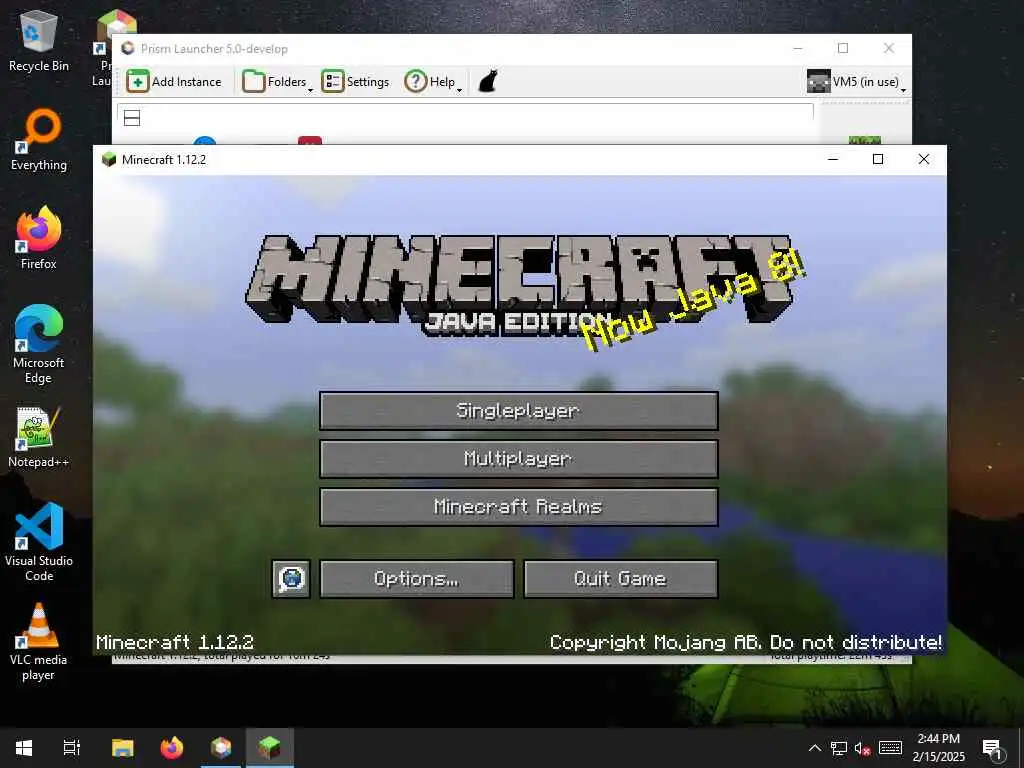Maximize the Prism Launcher window

[x=843, y=48]
